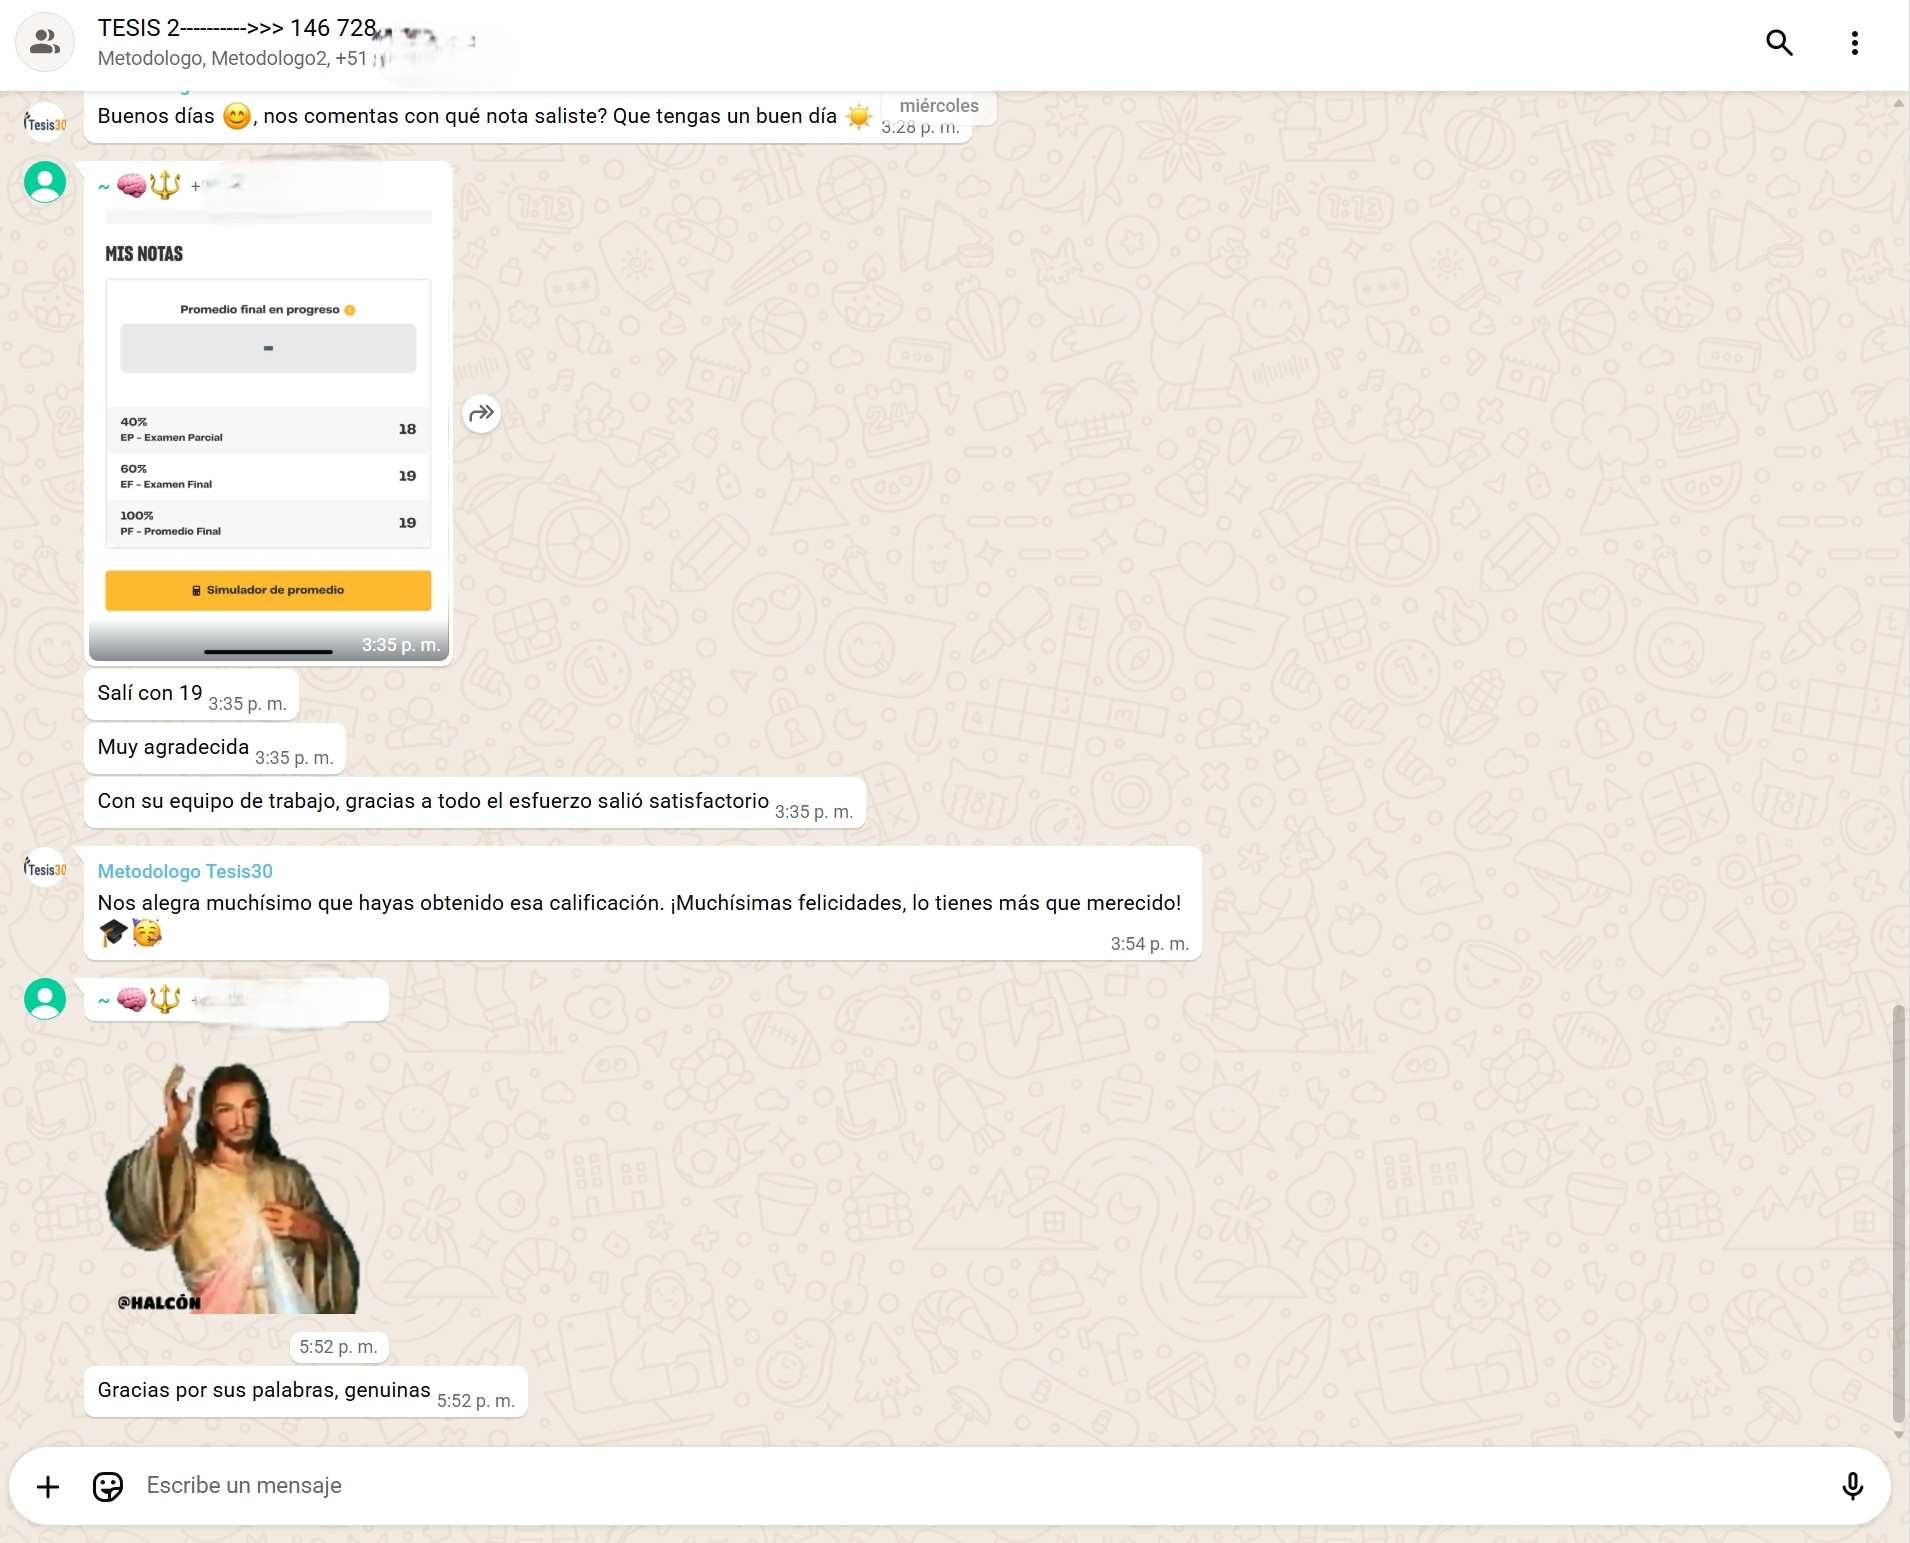1910x1543 pixels.
Task: Open the Jesus @HALCÓN sticker
Action: (233, 1188)
